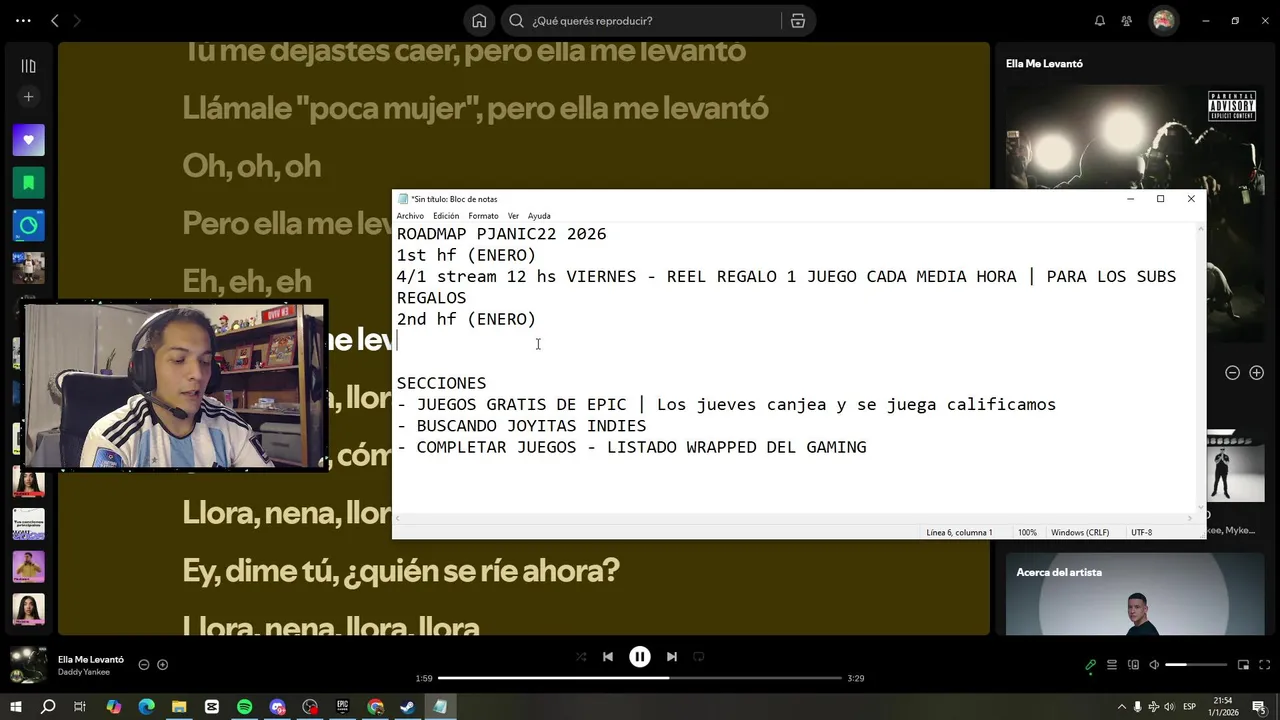The width and height of the screenshot is (1280, 720).
Task: Open Spotify Browse icon in search bar
Action: (x=797, y=21)
